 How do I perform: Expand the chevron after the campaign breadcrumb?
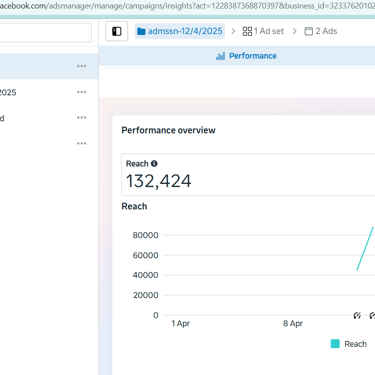pos(233,31)
